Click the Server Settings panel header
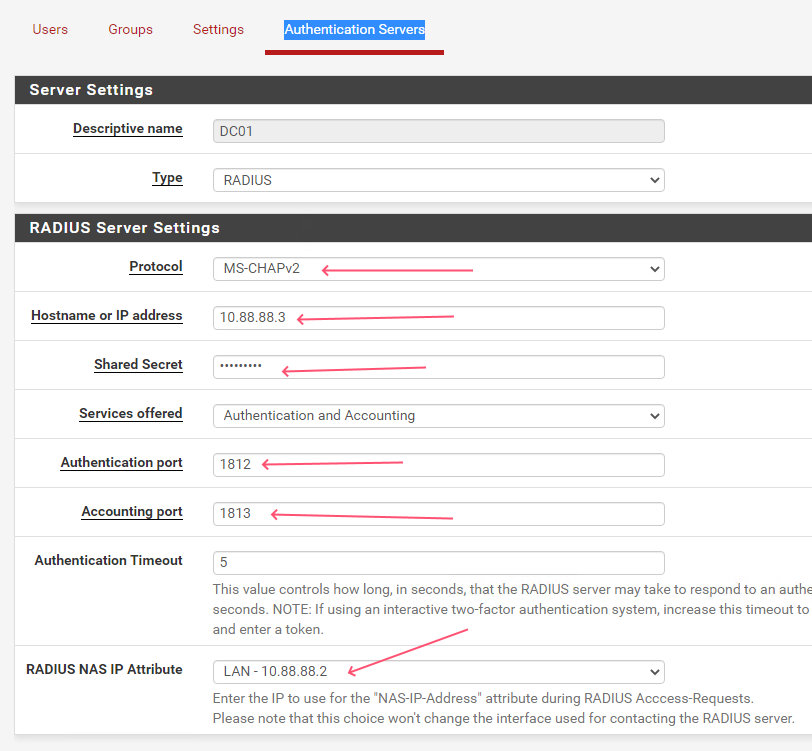Image resolution: width=812 pixels, height=751 pixels. [x=91, y=90]
